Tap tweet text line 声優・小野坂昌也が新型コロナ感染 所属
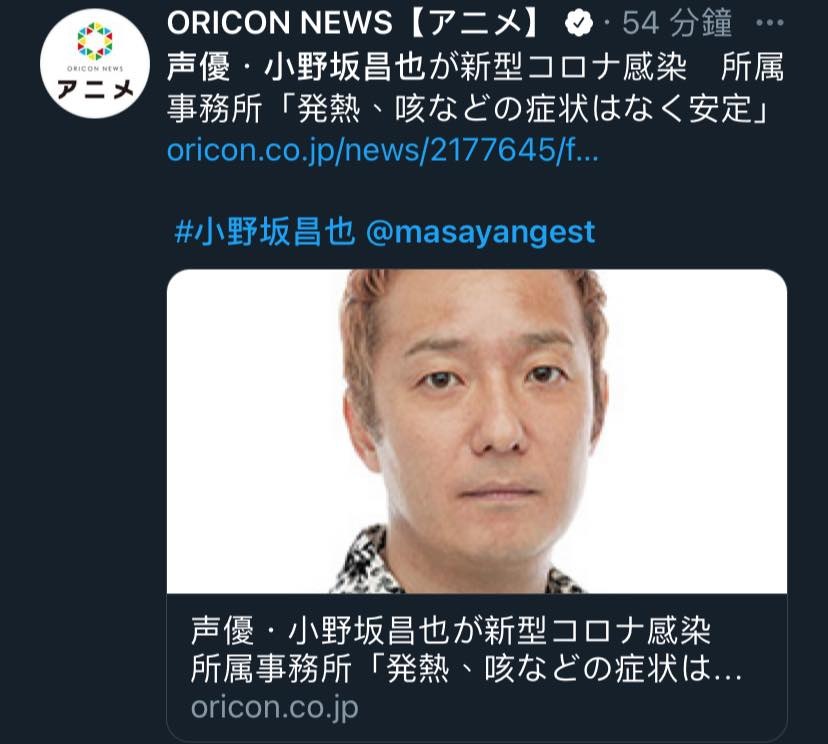The image size is (828, 744). (475, 68)
